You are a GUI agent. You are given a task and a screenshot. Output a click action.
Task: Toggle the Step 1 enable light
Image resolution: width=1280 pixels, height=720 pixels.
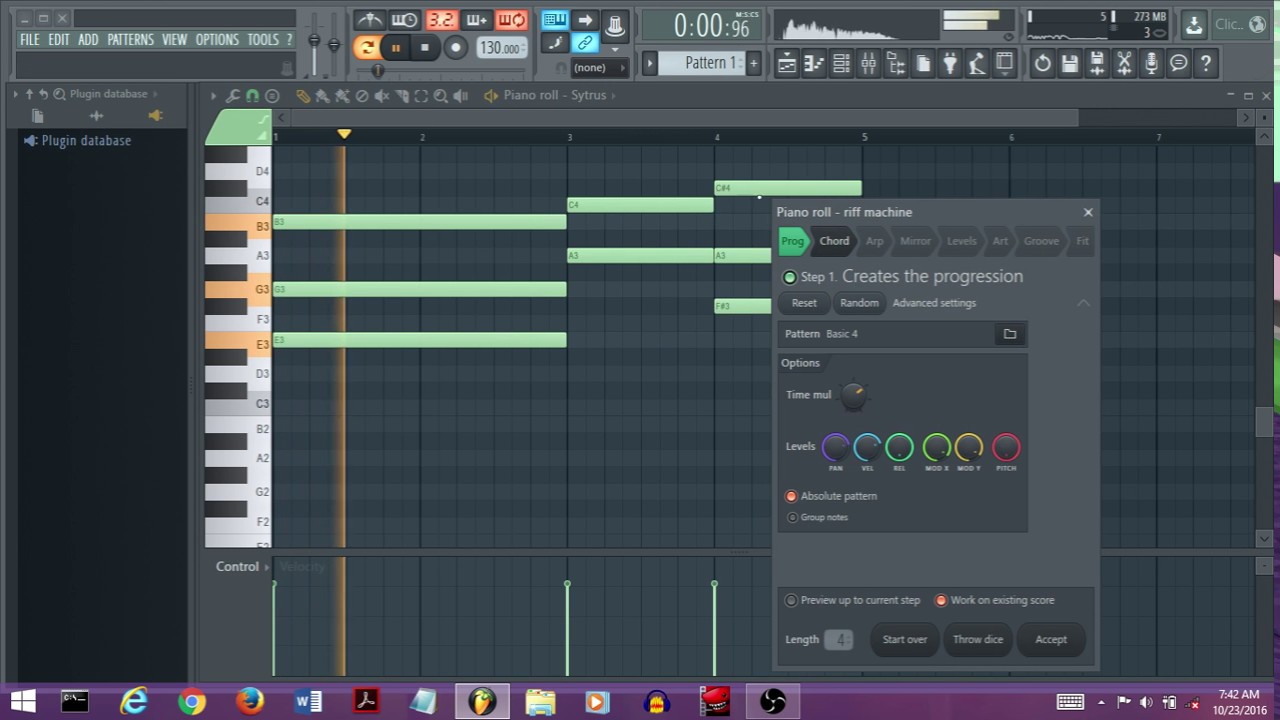coord(790,277)
